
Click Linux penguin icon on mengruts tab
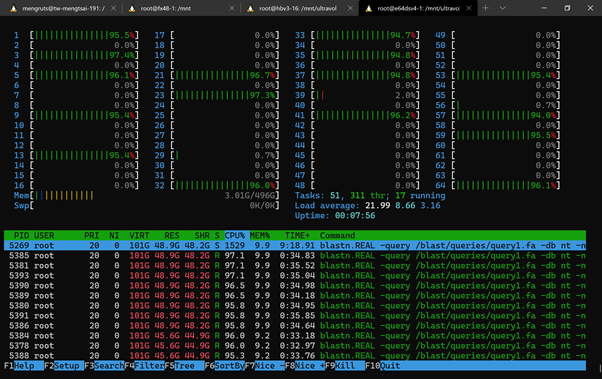13,8
